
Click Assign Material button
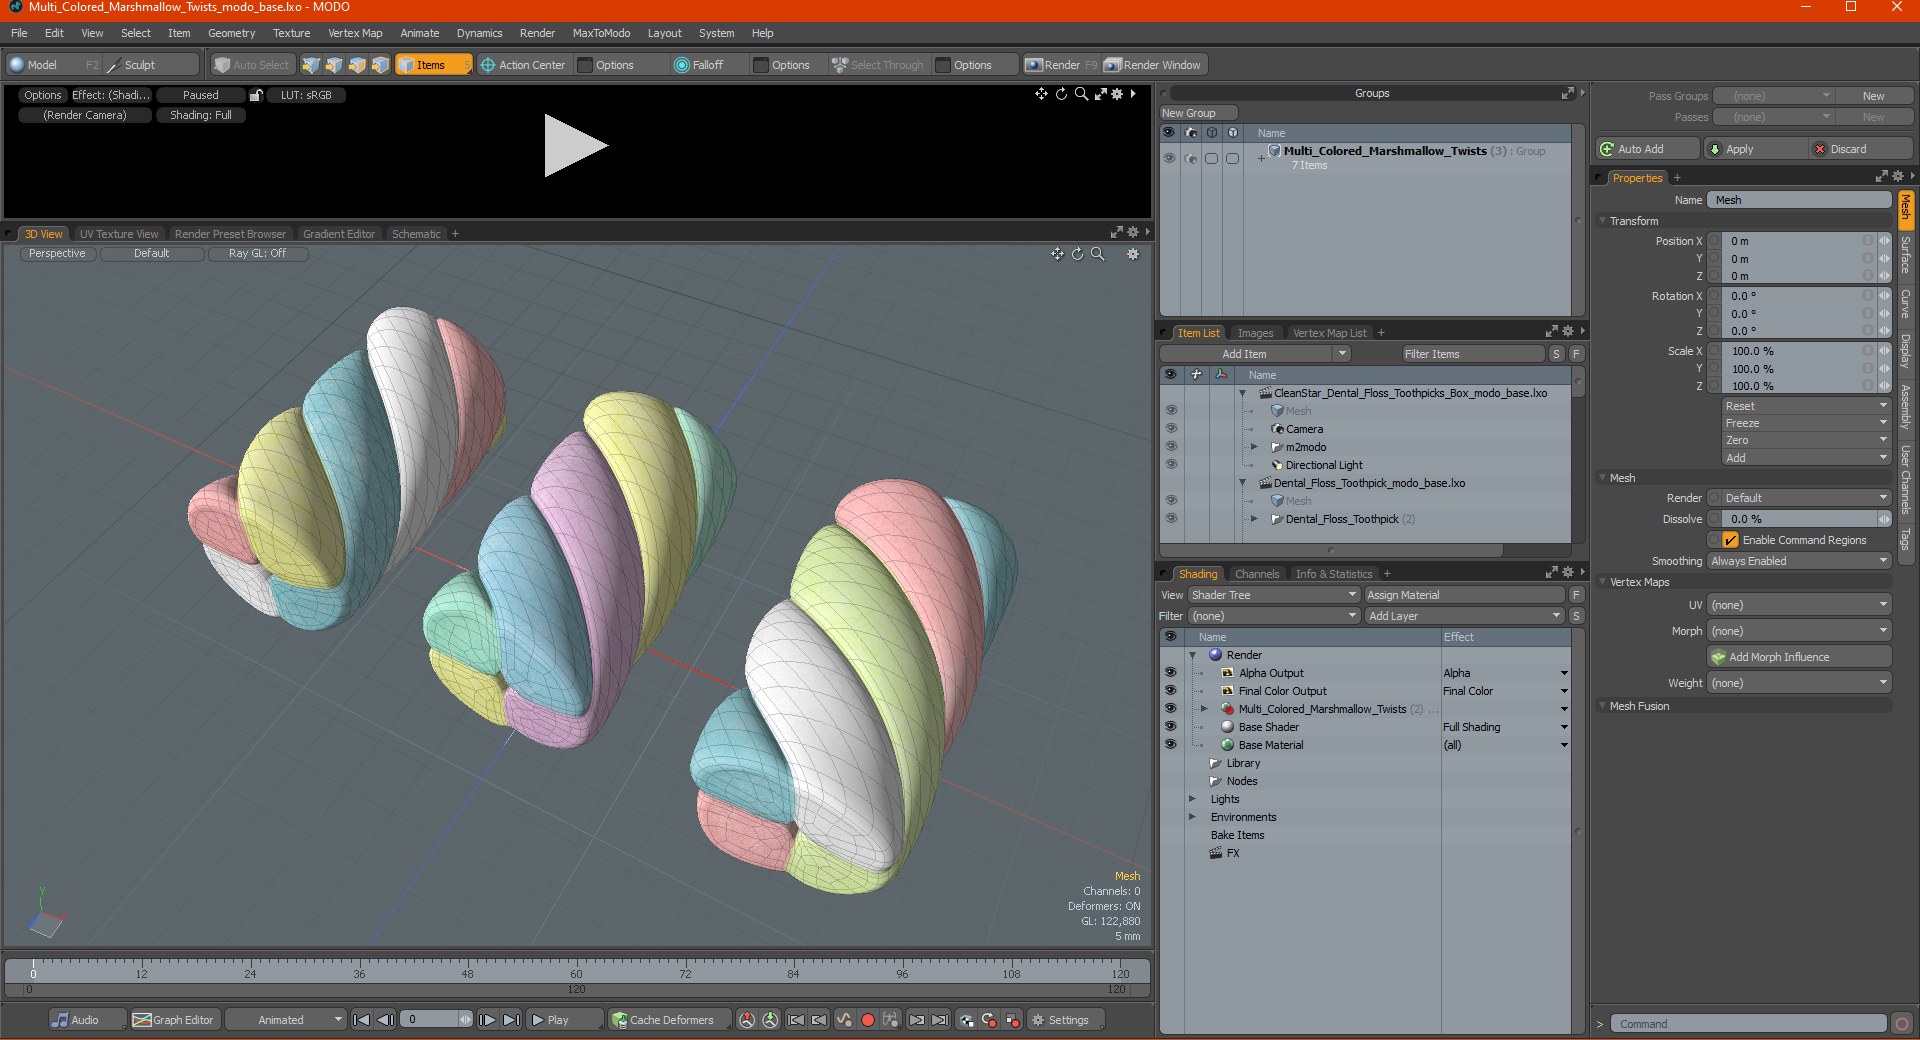point(1464,595)
